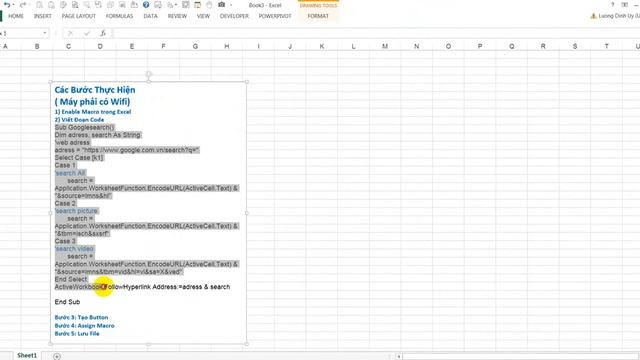Click the horizontal scrollbar track
This screenshot has height=360, width=640.
(x=520, y=356)
